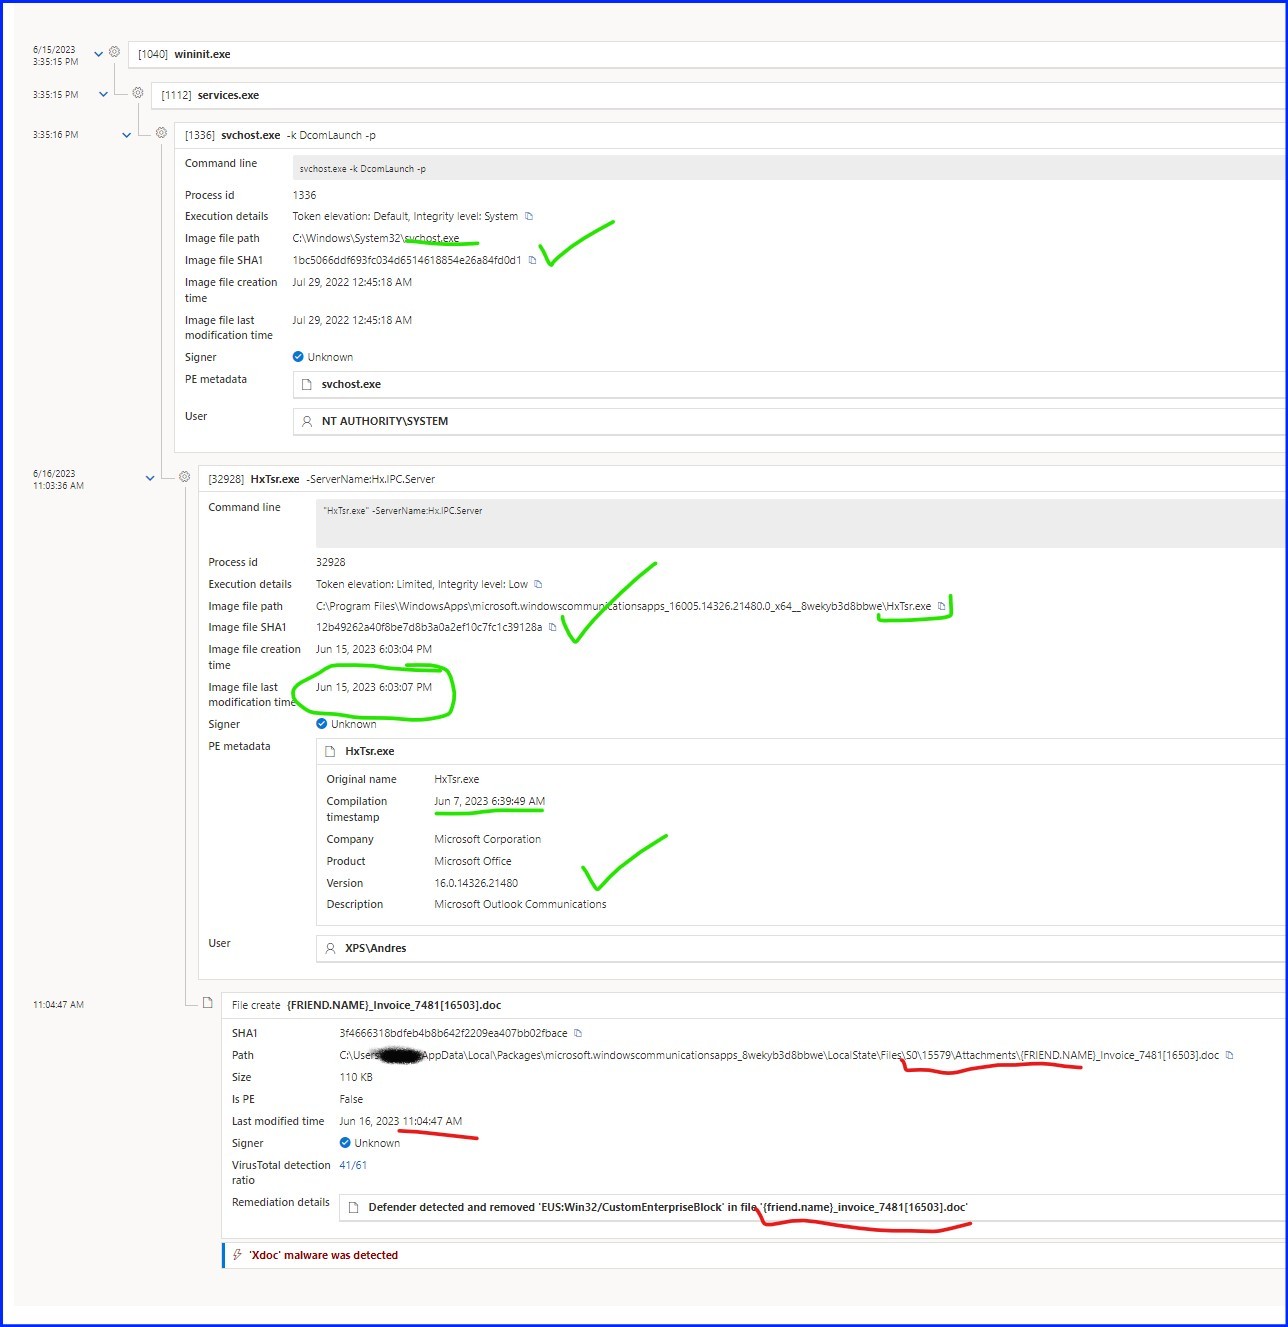
Task: Collapse the wininit.exe process node
Action: (x=97, y=53)
